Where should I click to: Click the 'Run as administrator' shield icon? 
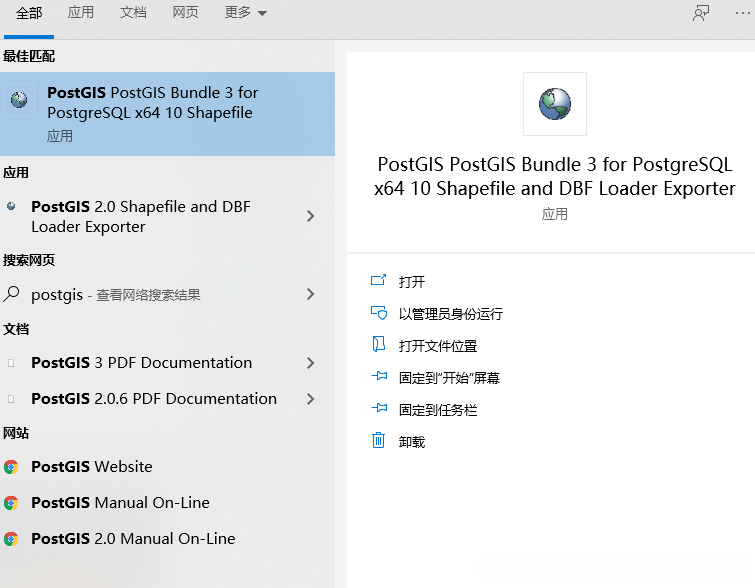[x=378, y=313]
